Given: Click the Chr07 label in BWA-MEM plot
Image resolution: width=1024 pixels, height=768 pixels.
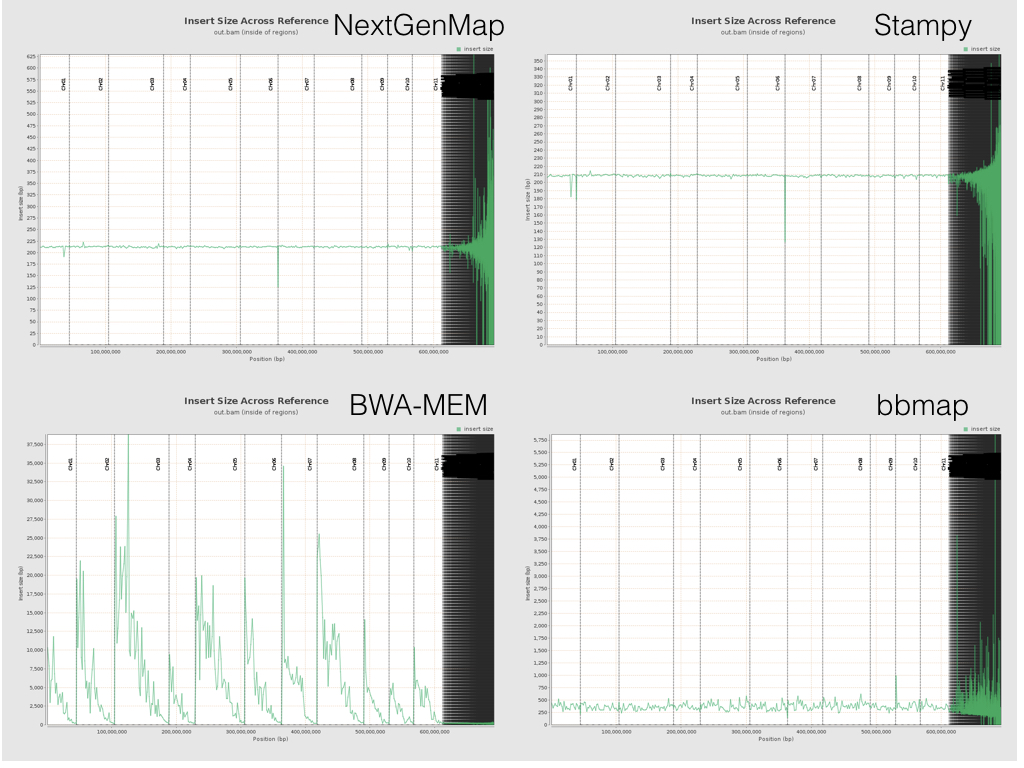Looking at the screenshot, I should point(310,464).
